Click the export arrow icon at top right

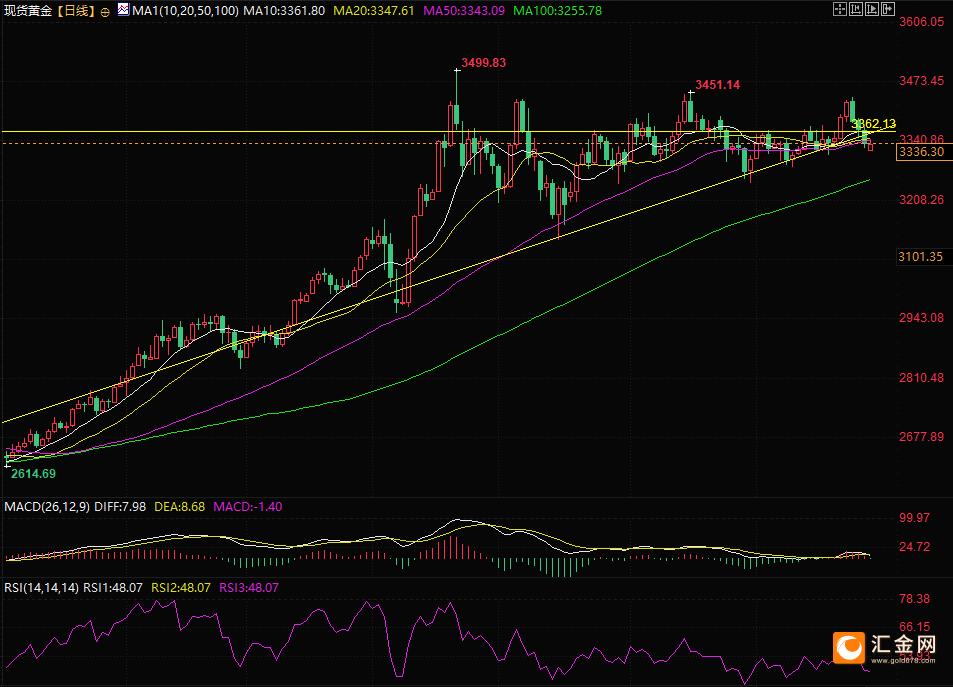pyautogui.click(x=887, y=9)
